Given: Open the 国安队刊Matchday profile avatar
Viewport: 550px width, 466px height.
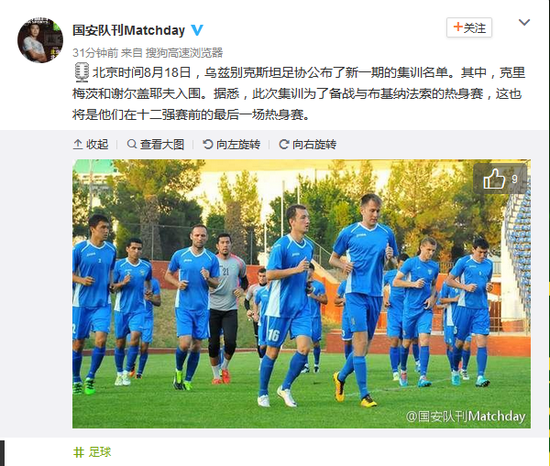Looking at the screenshot, I should [40, 40].
